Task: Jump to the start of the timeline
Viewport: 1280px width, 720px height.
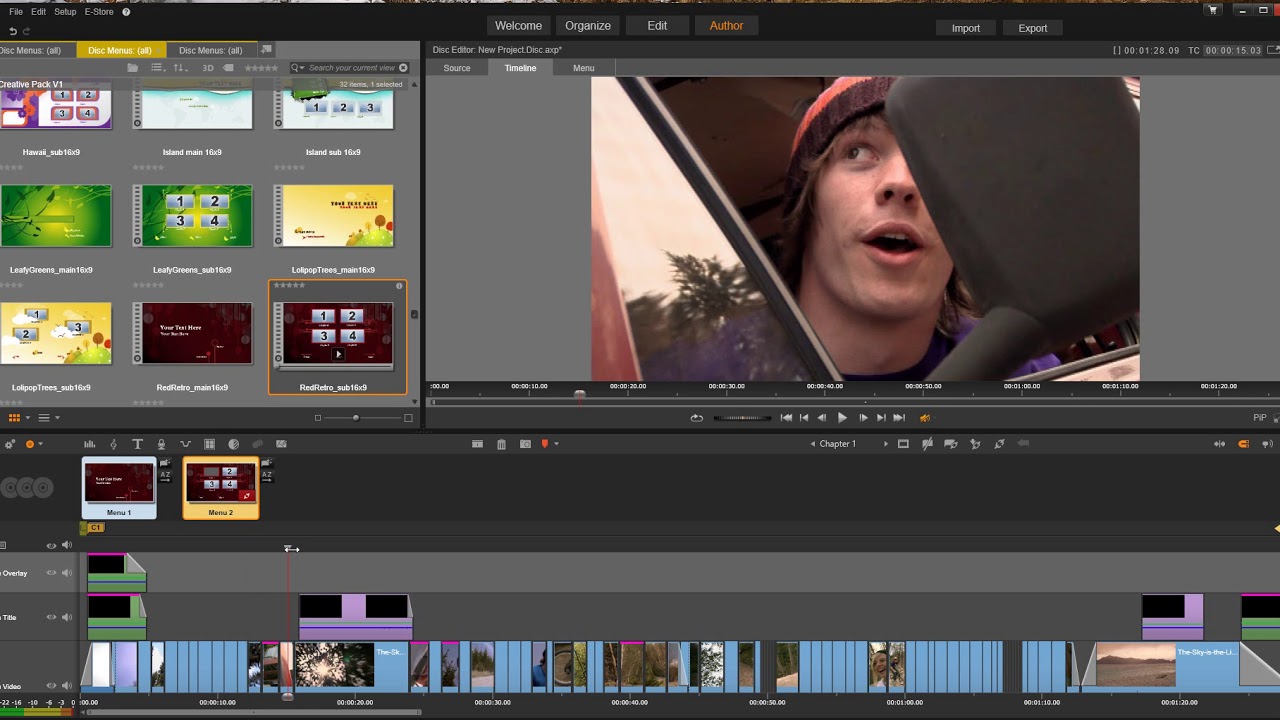Action: [786, 418]
